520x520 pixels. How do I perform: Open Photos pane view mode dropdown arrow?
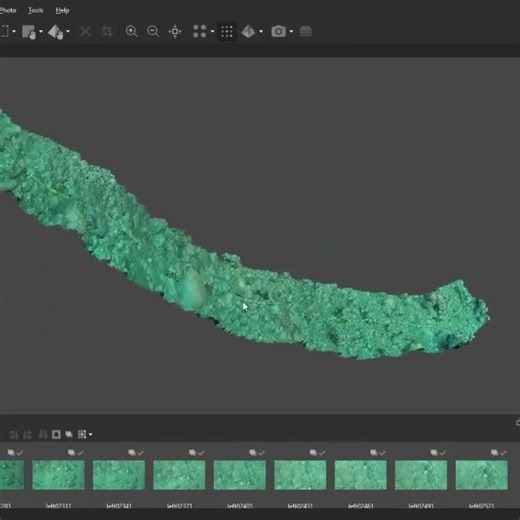click(x=91, y=435)
